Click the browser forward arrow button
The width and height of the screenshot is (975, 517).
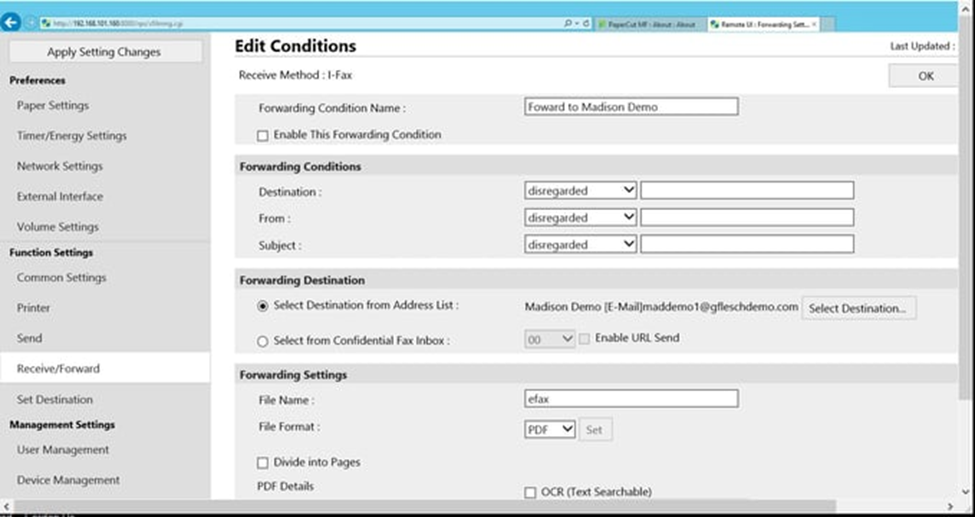(30, 23)
